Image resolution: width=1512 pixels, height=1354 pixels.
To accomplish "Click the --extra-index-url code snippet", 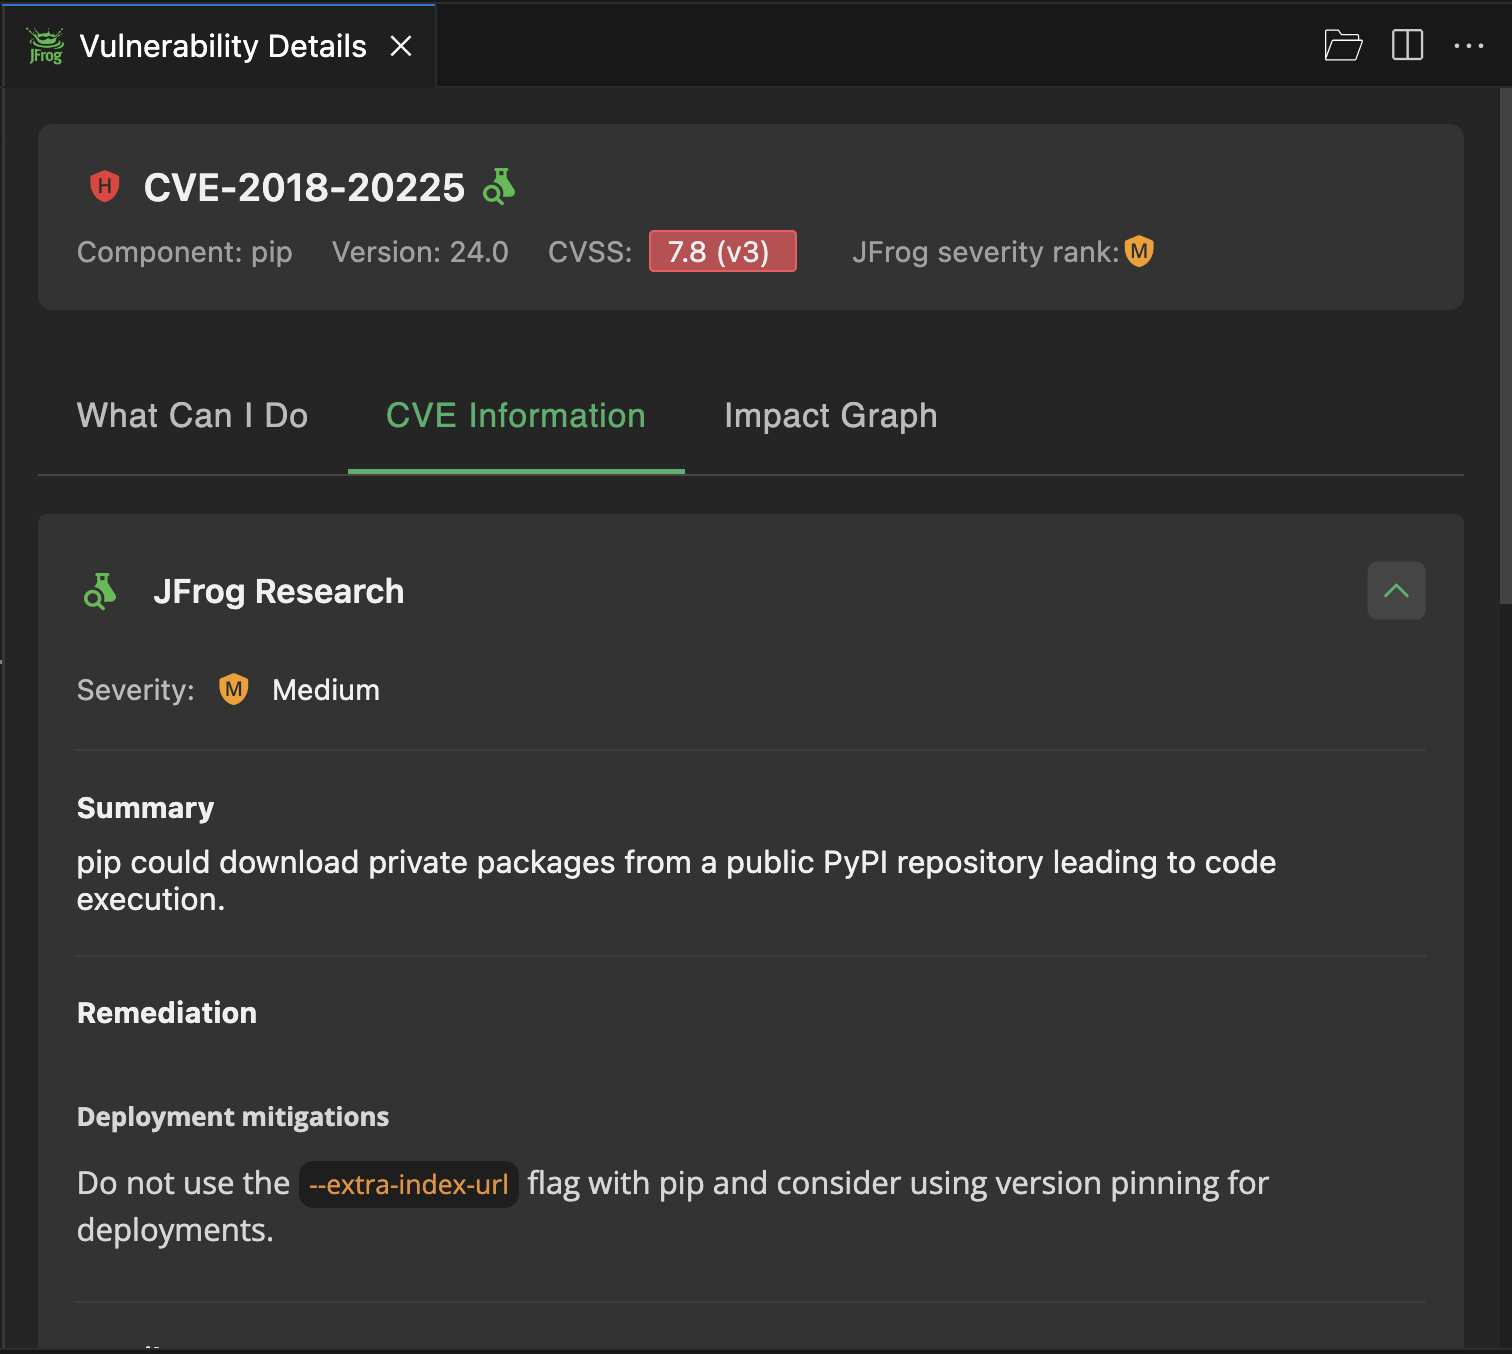I will [x=409, y=1184].
